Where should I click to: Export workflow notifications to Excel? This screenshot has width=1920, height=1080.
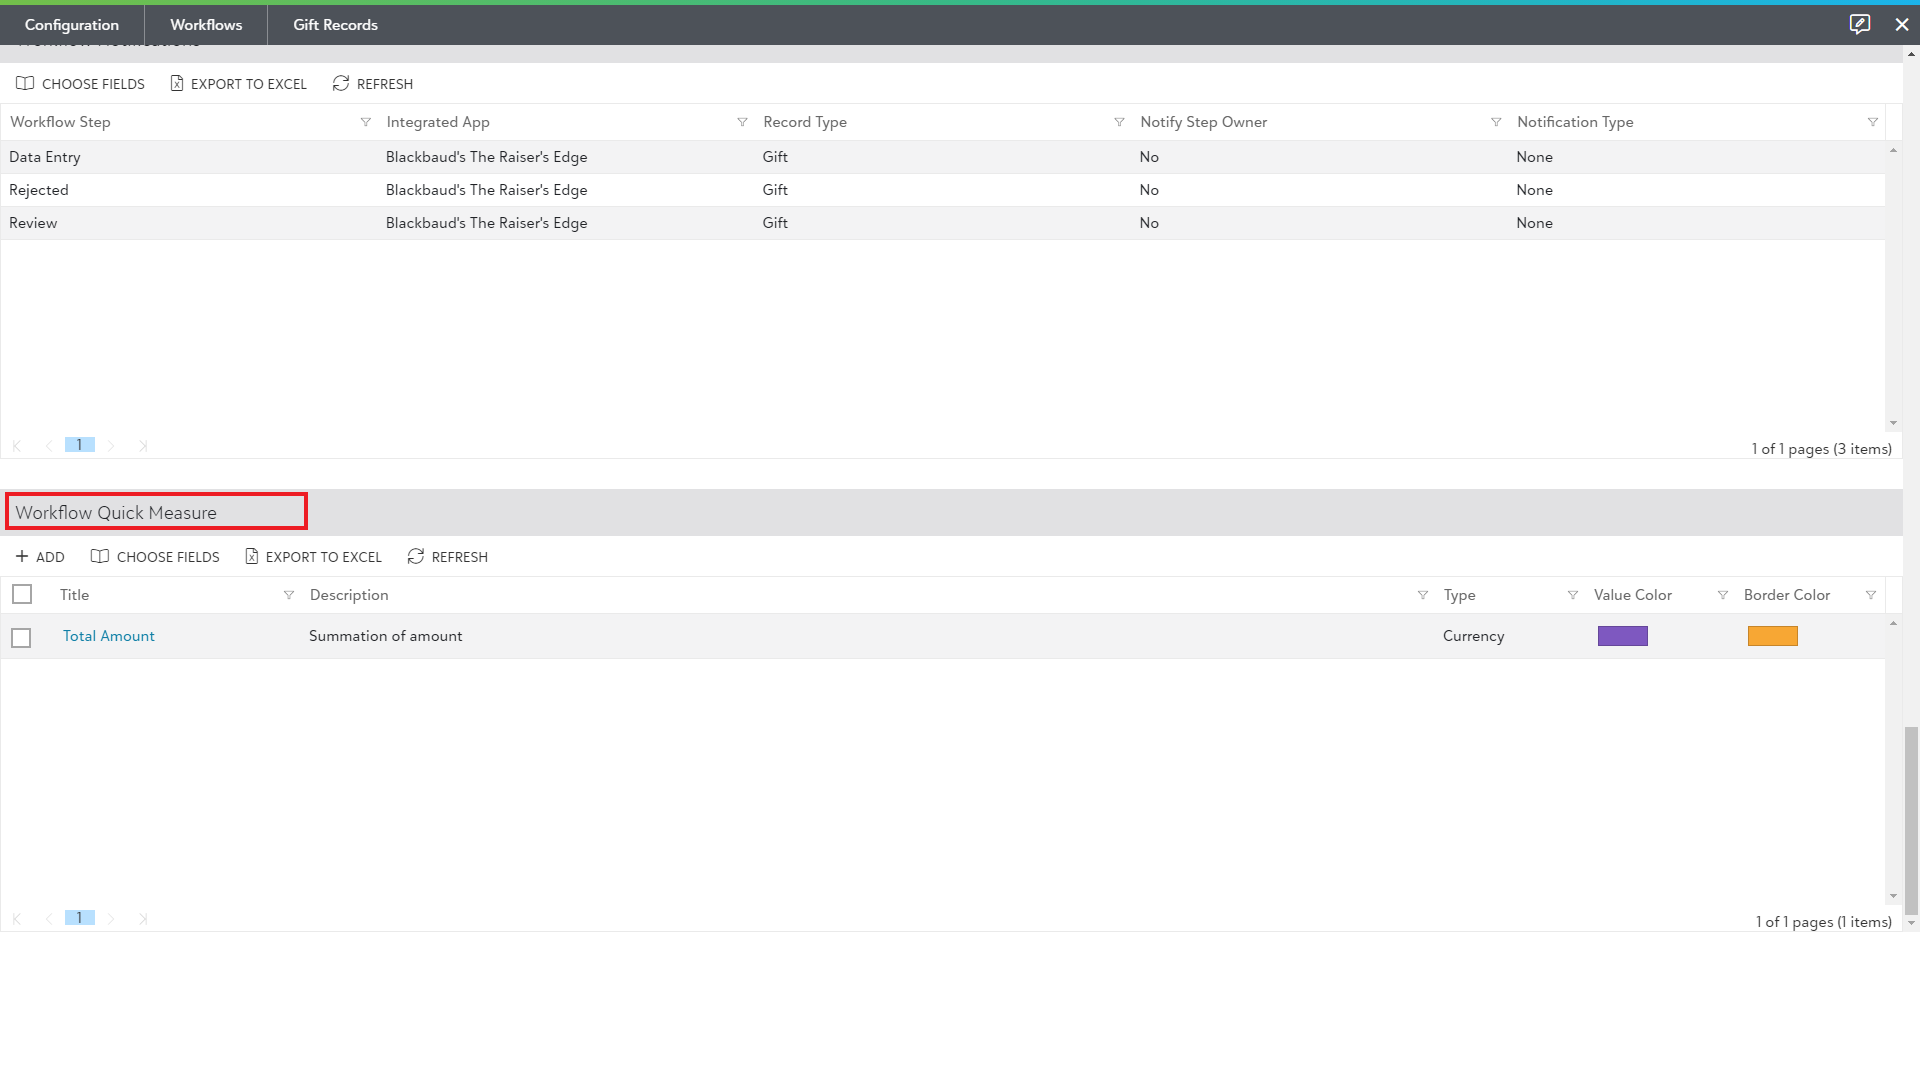click(x=239, y=84)
